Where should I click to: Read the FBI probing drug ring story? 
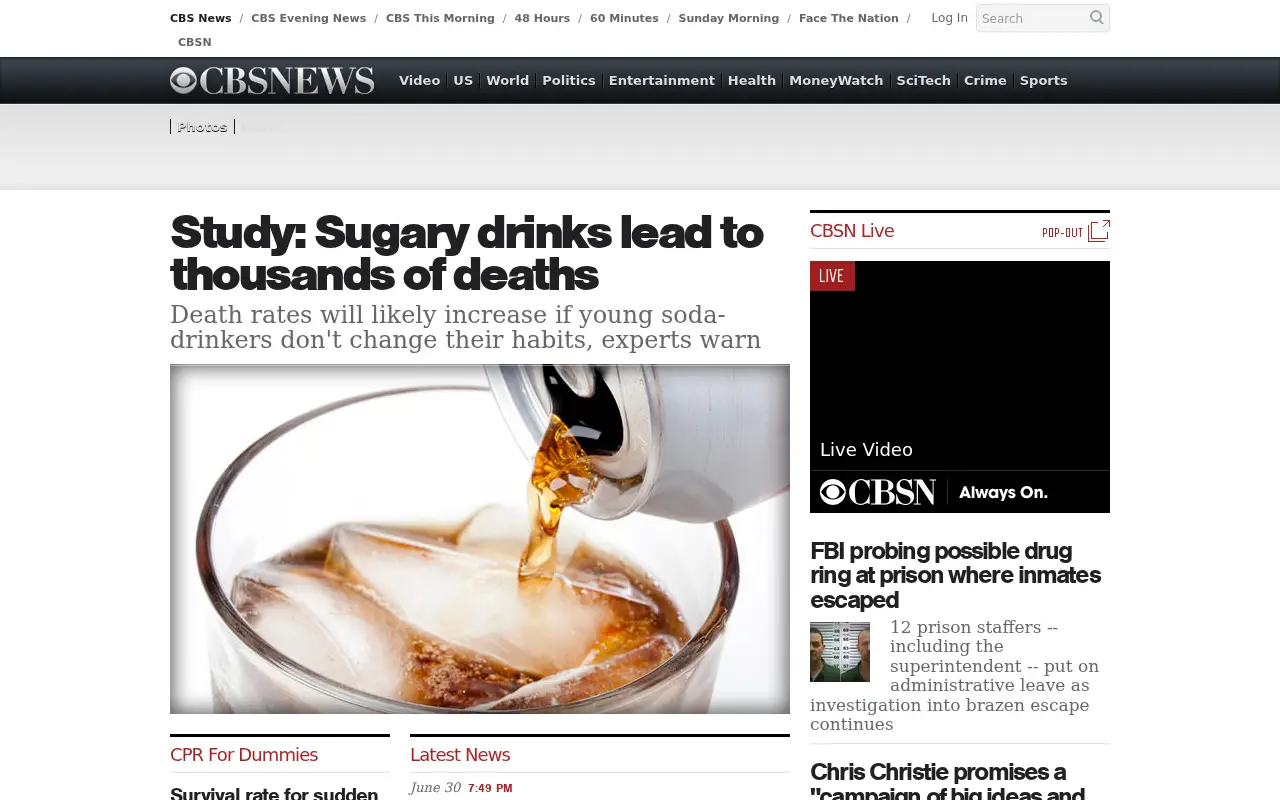955,575
